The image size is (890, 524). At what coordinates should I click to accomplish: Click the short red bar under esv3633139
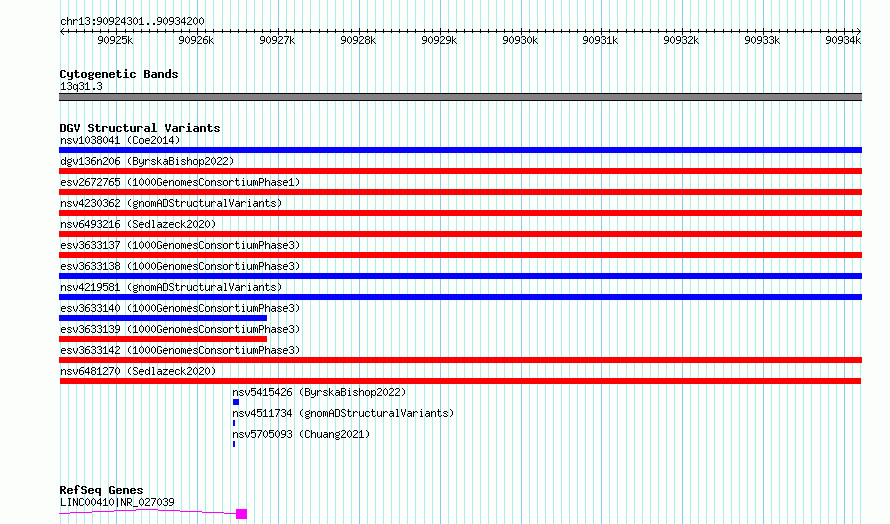click(x=163, y=339)
